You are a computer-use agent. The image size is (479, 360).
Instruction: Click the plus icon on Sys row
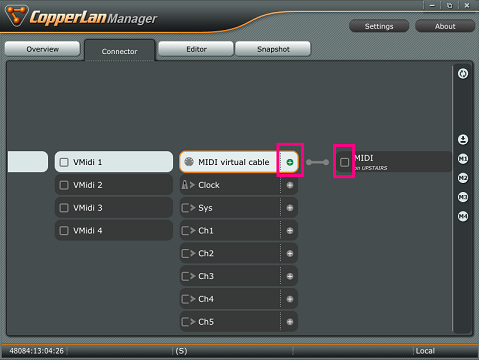pyautogui.click(x=290, y=208)
